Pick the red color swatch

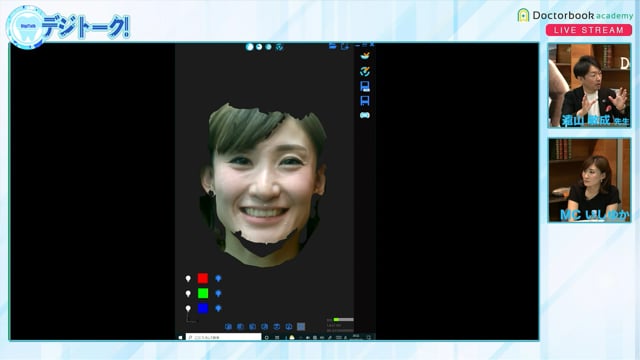tap(203, 278)
